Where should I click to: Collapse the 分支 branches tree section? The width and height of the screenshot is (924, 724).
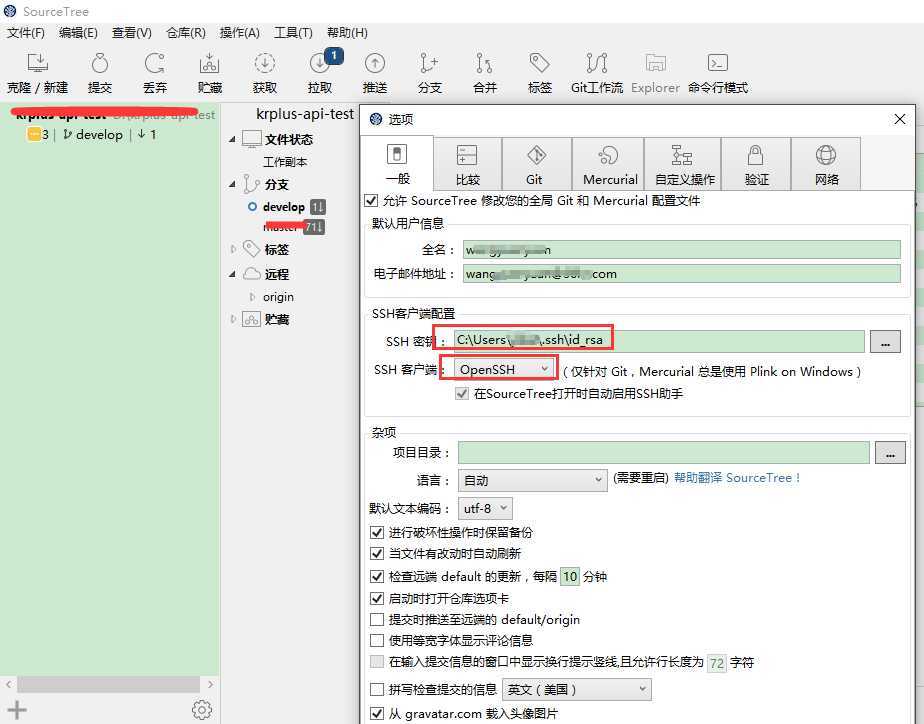point(232,184)
